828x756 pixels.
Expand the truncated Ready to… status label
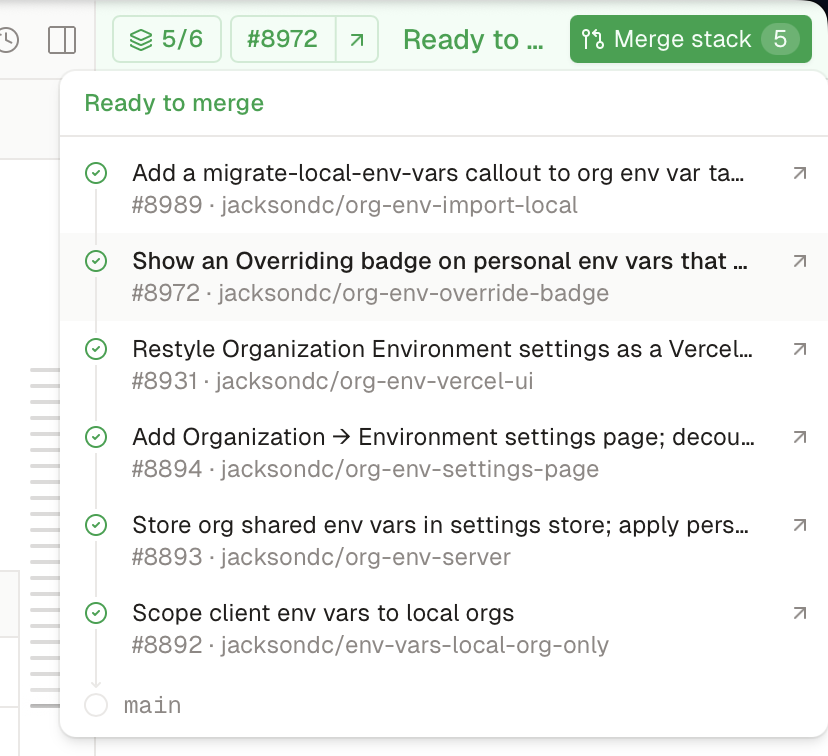pyautogui.click(x=473, y=40)
